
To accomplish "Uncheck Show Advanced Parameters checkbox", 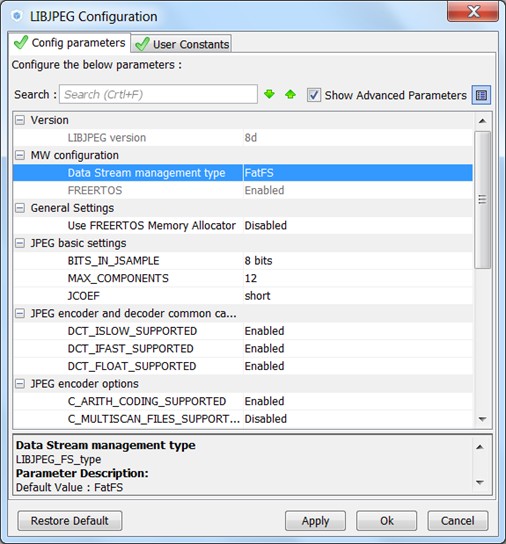I will 314,95.
